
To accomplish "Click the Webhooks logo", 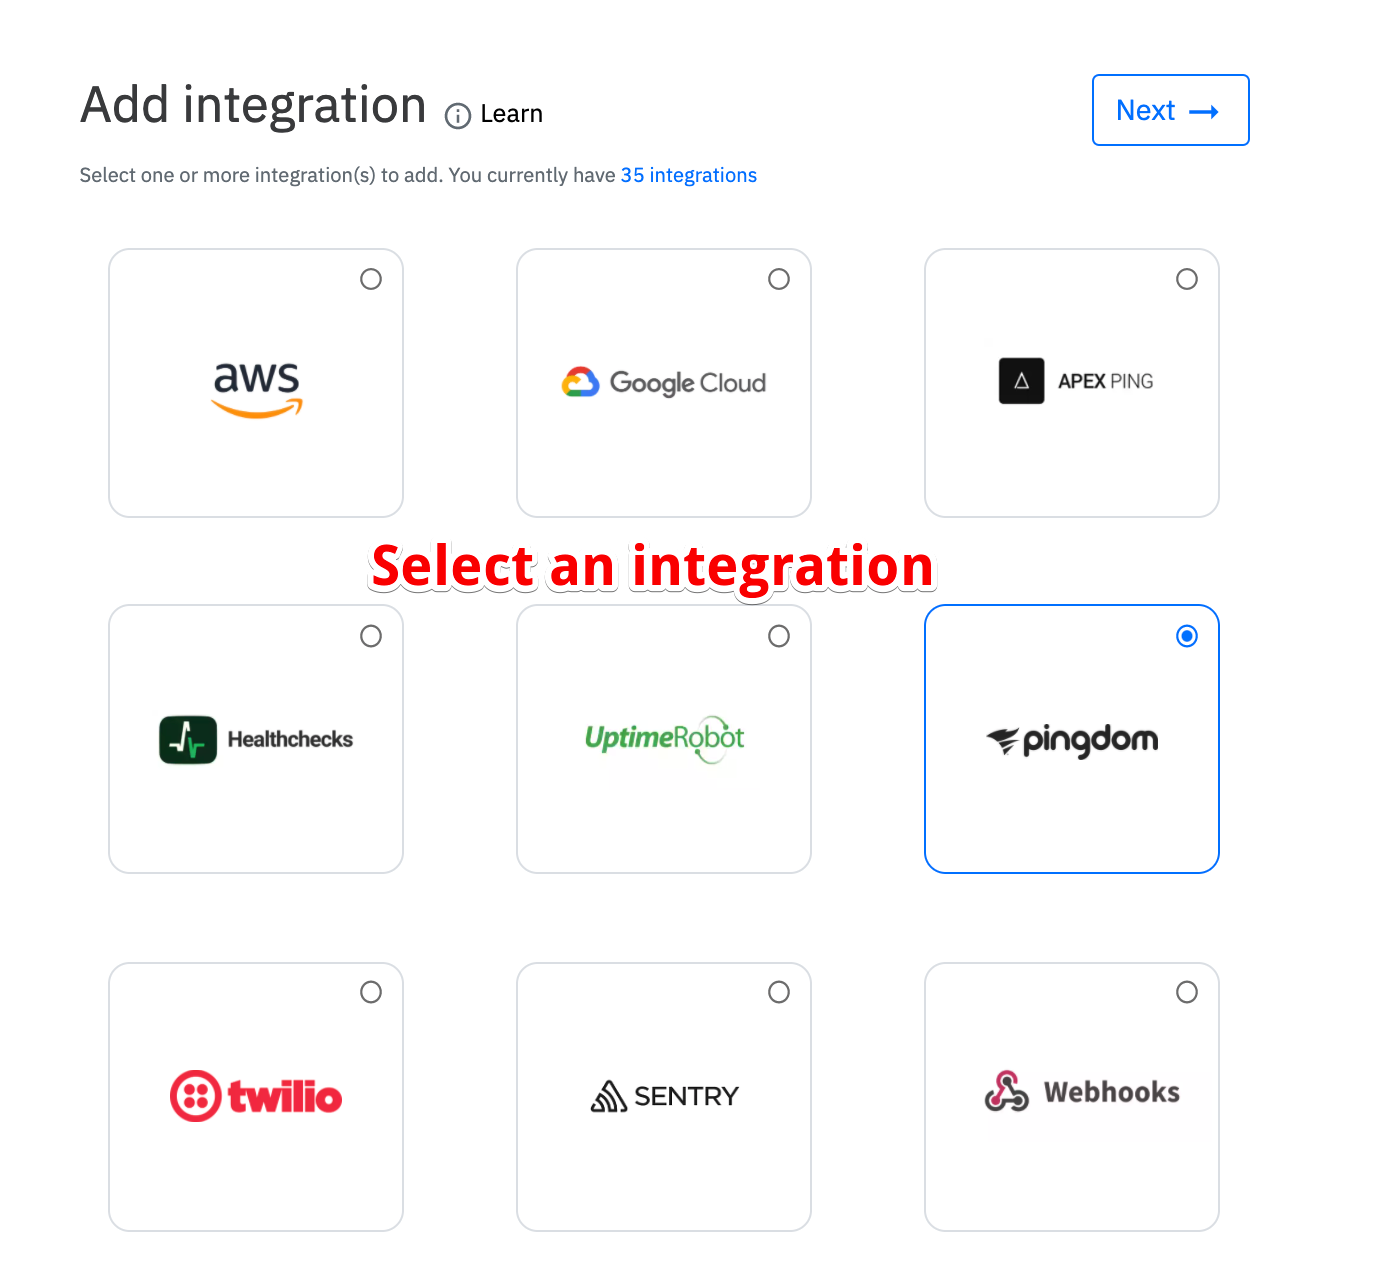I will pyautogui.click(x=1082, y=1092).
